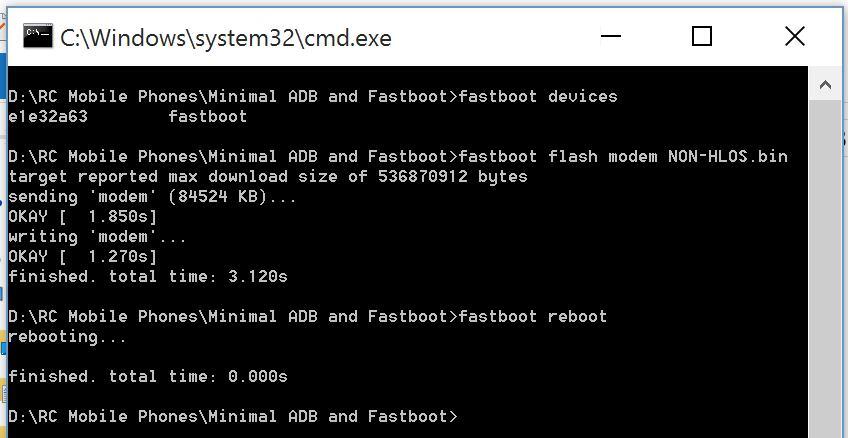This screenshot has width=848, height=438.
Task: Open the cmd.exe system menu icon
Action: point(38,37)
